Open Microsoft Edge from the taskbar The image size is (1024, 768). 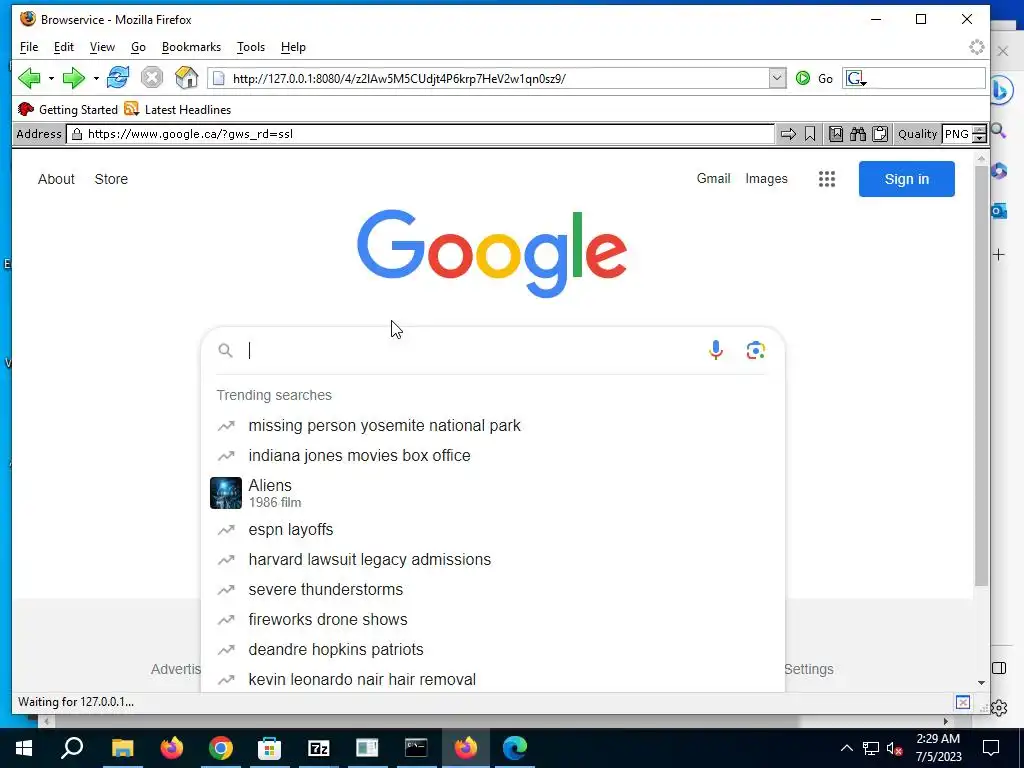[x=515, y=748]
